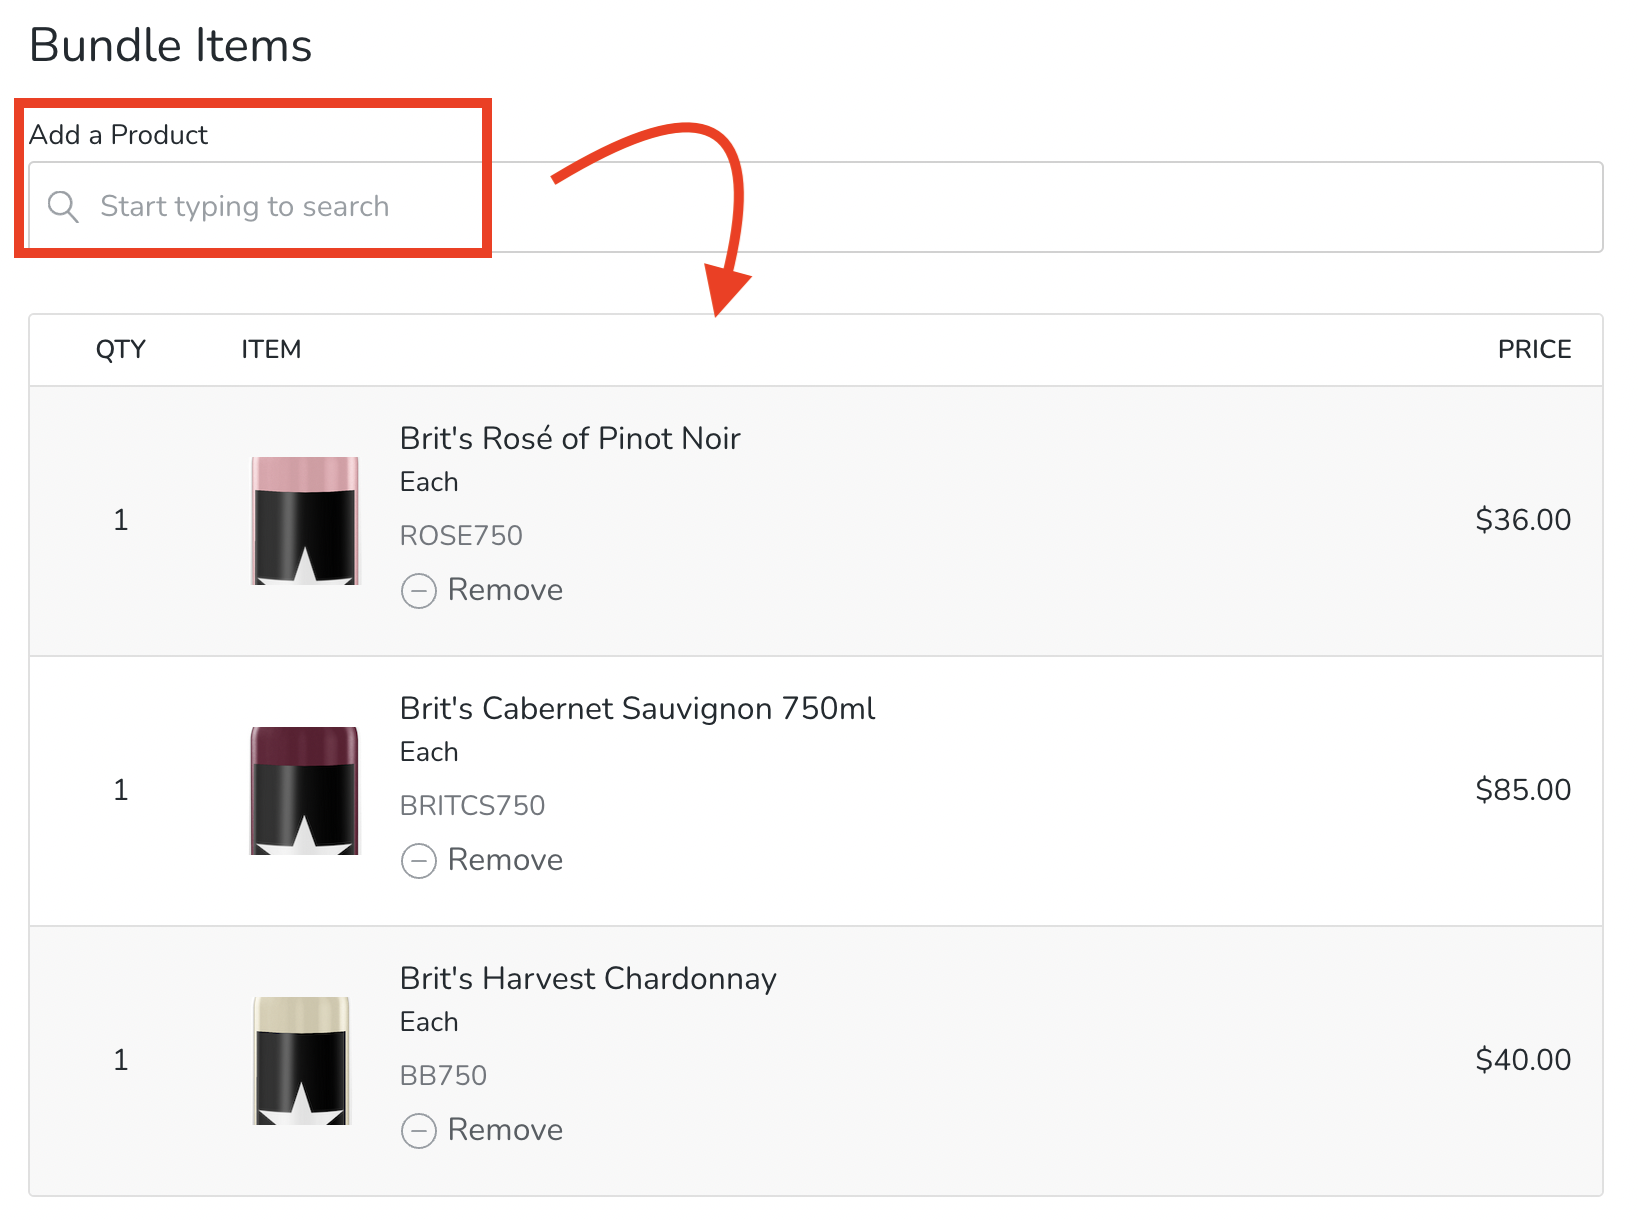Viewport: 1638px width, 1220px height.
Task: Select the Cabernet Sauvignon bottle thumbnail
Action: [303, 790]
